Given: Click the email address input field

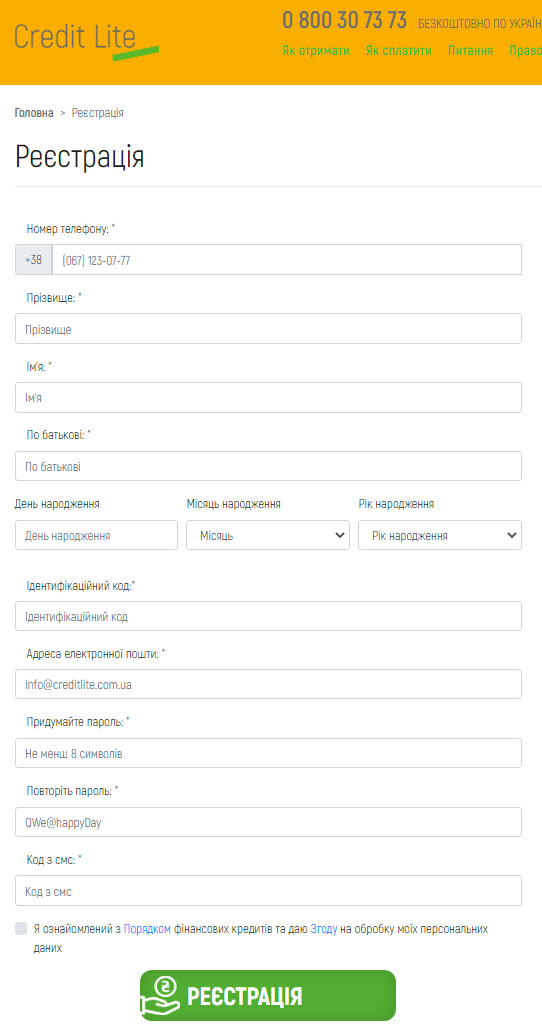Looking at the screenshot, I should 268,684.
